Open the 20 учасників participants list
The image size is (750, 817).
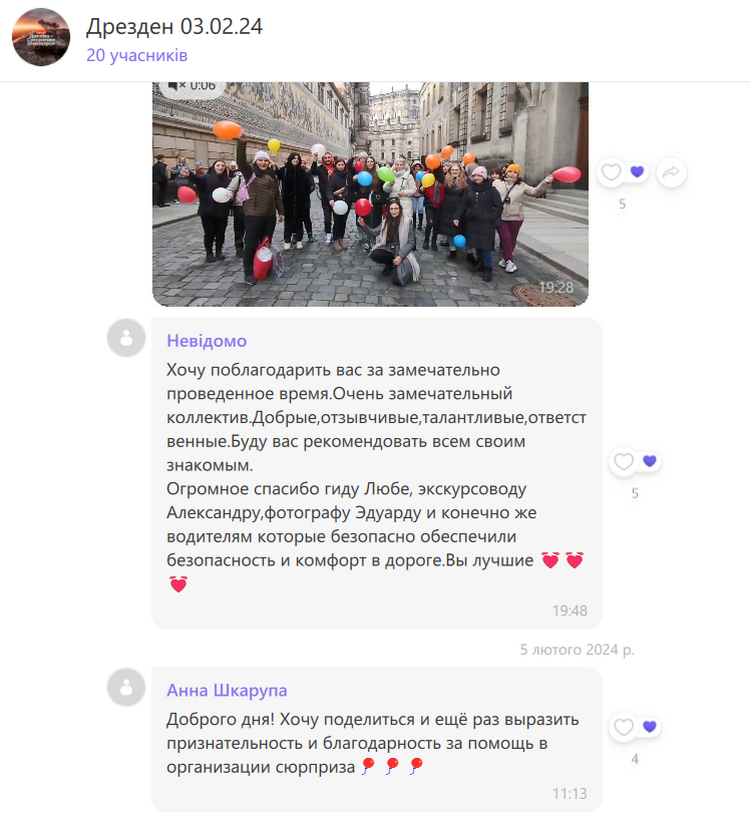[137, 55]
